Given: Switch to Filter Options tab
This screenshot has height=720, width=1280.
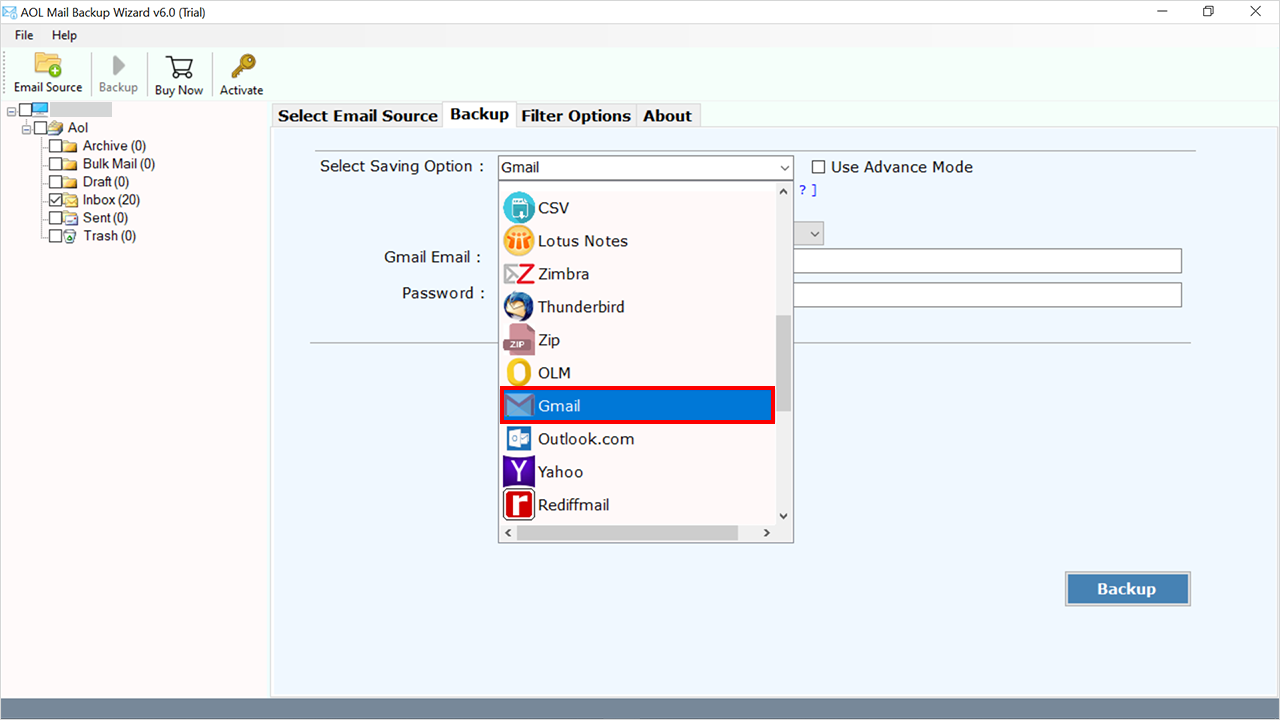Looking at the screenshot, I should 576,116.
